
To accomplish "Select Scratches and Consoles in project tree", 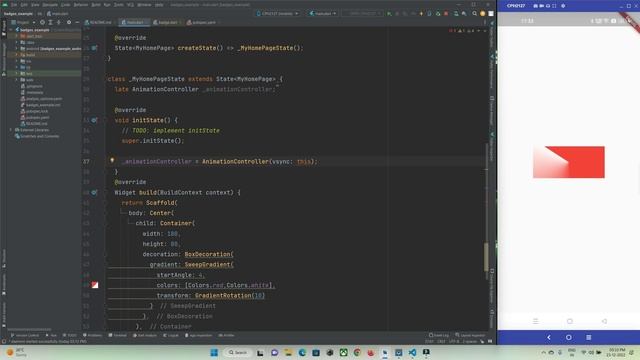I will point(37,136).
